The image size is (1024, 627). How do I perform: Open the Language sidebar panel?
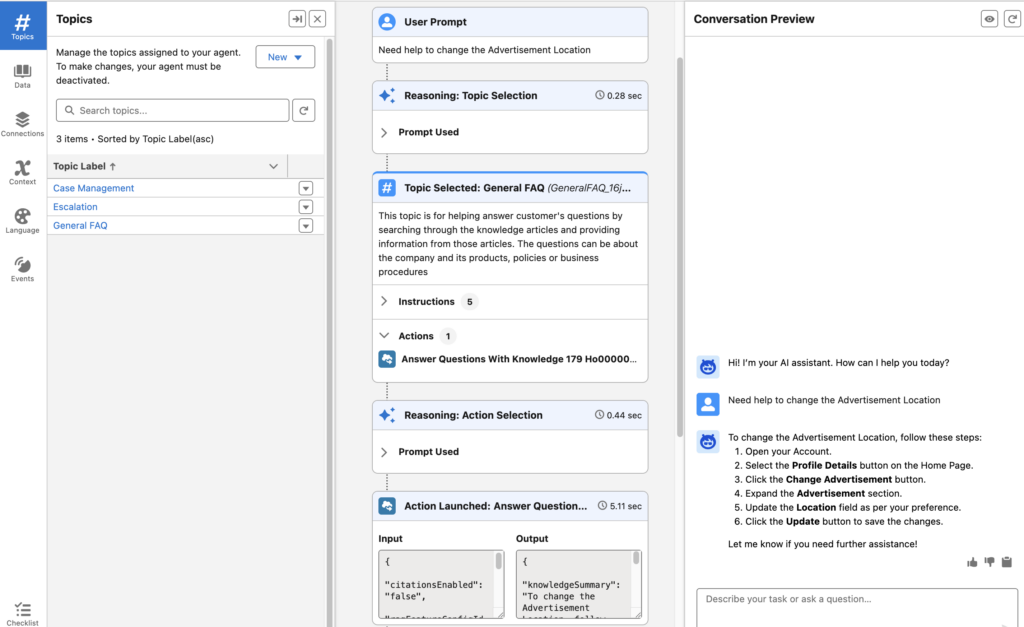pyautogui.click(x=22, y=220)
